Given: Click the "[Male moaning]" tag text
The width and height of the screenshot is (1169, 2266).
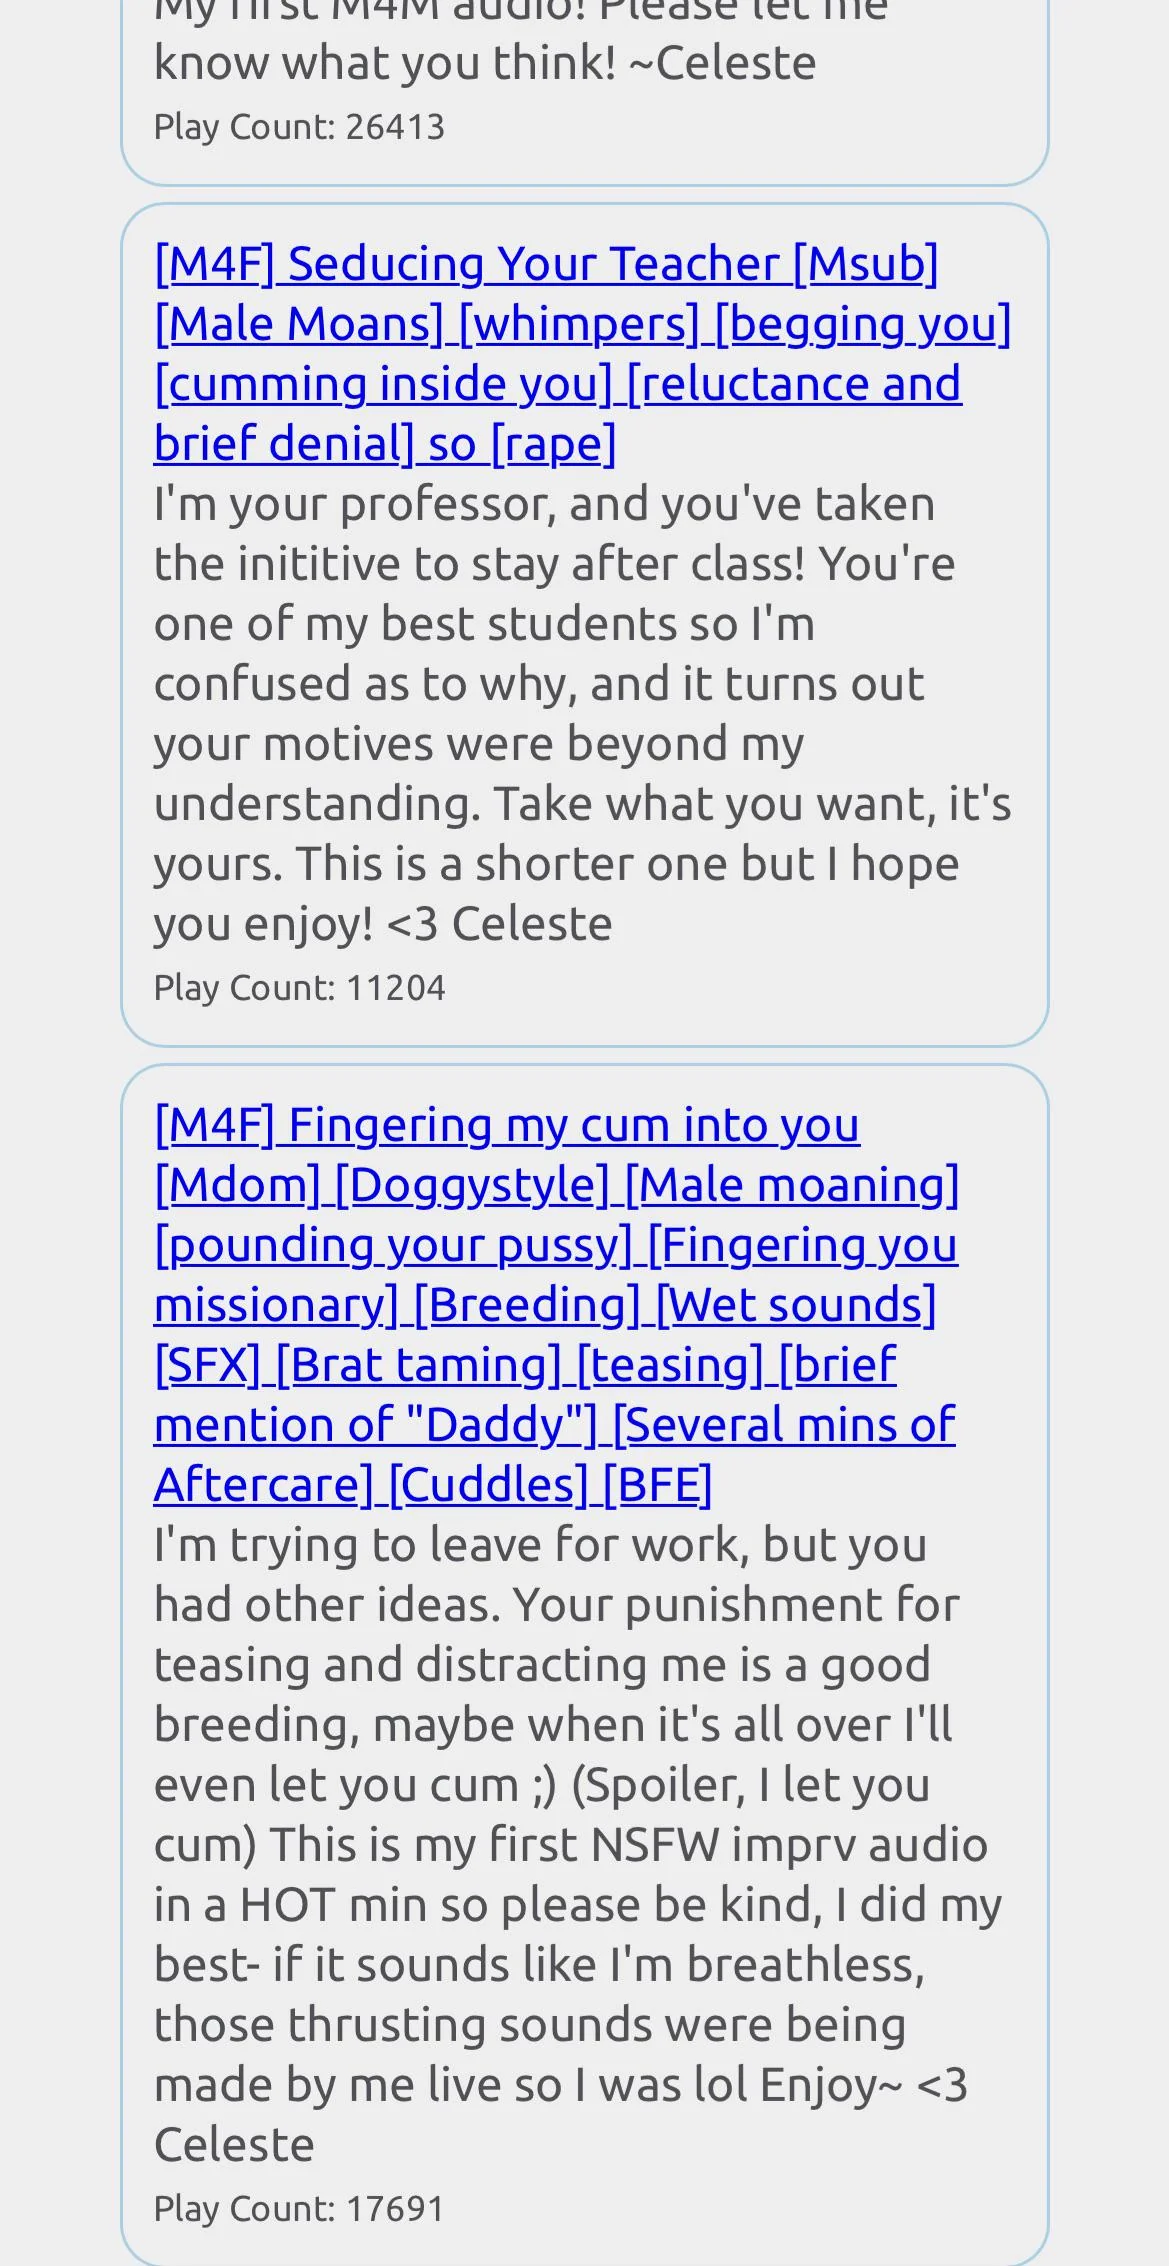Looking at the screenshot, I should coord(792,1186).
